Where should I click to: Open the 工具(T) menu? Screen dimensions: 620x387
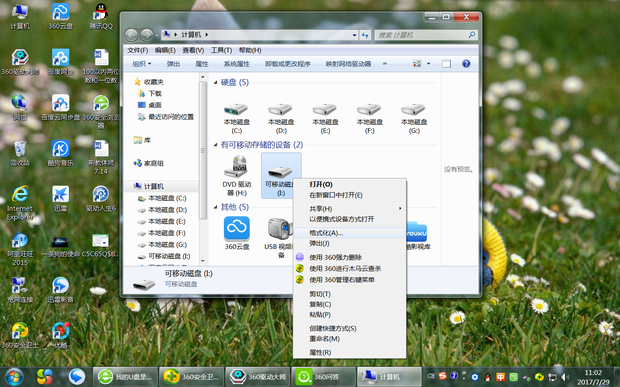point(221,50)
